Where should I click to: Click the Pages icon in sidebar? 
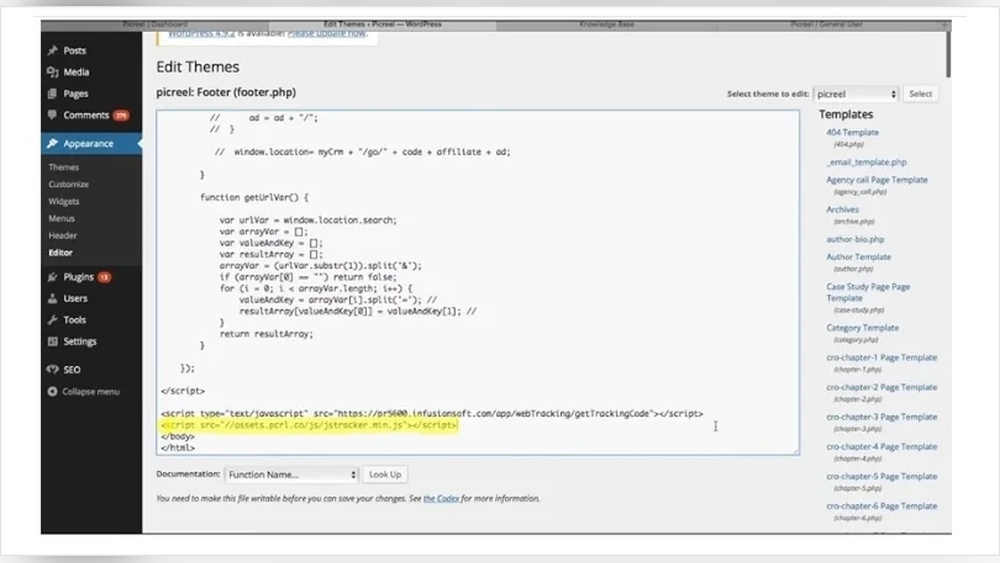coord(52,94)
